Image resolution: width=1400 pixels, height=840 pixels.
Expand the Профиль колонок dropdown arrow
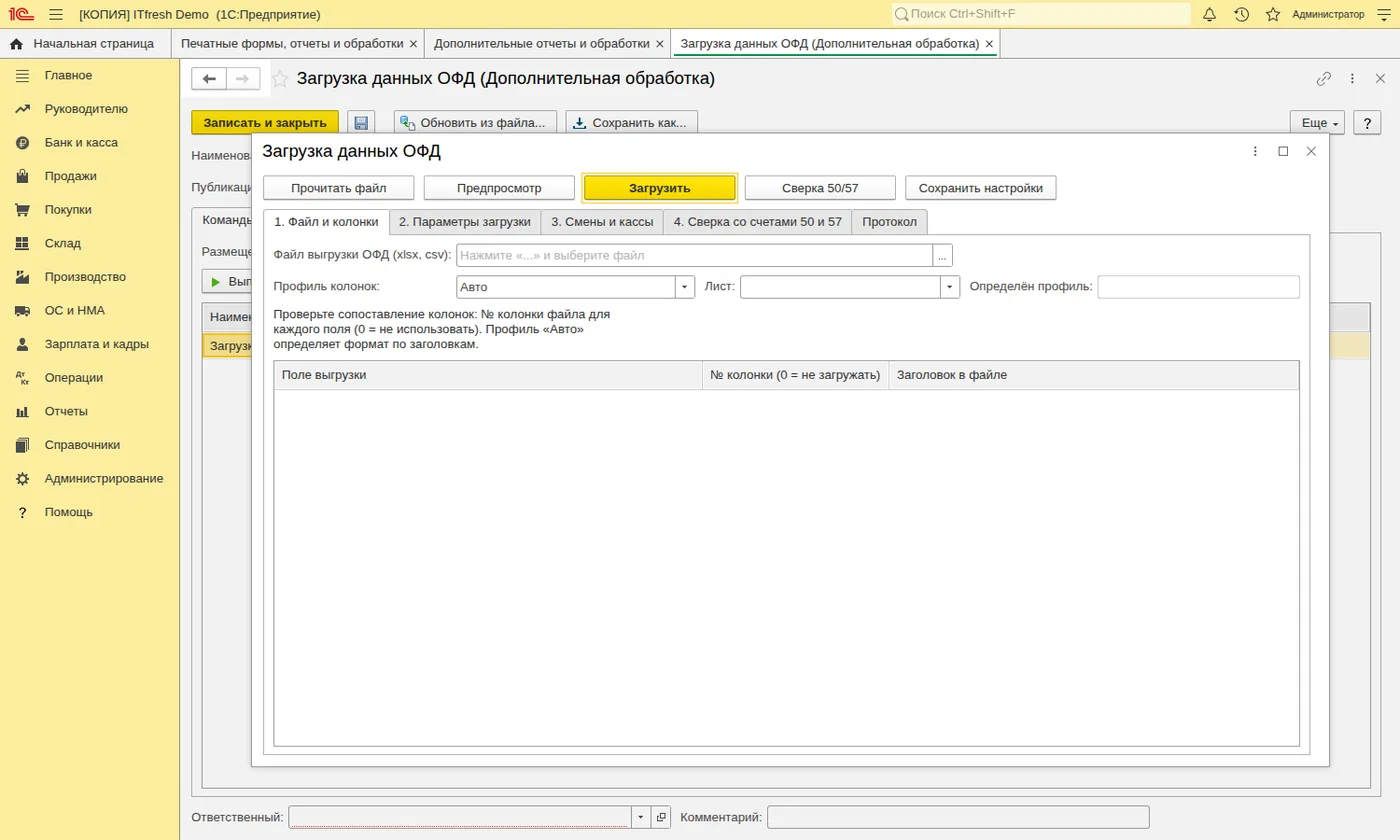pos(685,287)
